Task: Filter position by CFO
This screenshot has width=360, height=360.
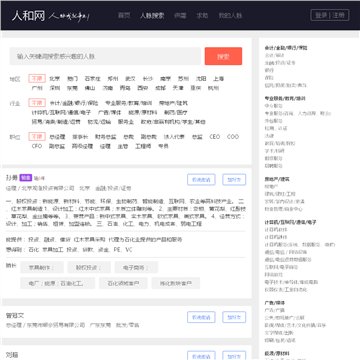Action: [x=37, y=146]
